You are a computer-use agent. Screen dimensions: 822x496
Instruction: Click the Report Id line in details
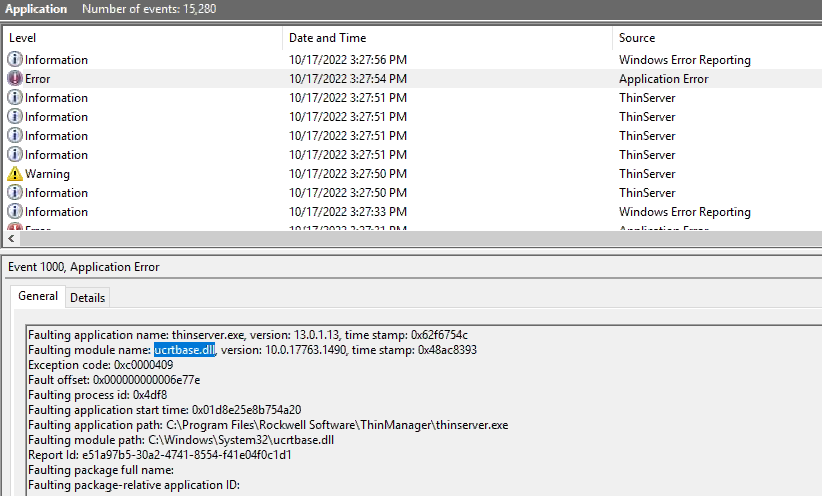[x=159, y=455]
